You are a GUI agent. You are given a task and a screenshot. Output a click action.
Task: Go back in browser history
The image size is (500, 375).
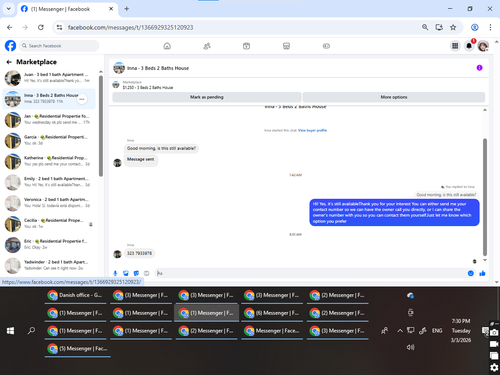click(10, 27)
